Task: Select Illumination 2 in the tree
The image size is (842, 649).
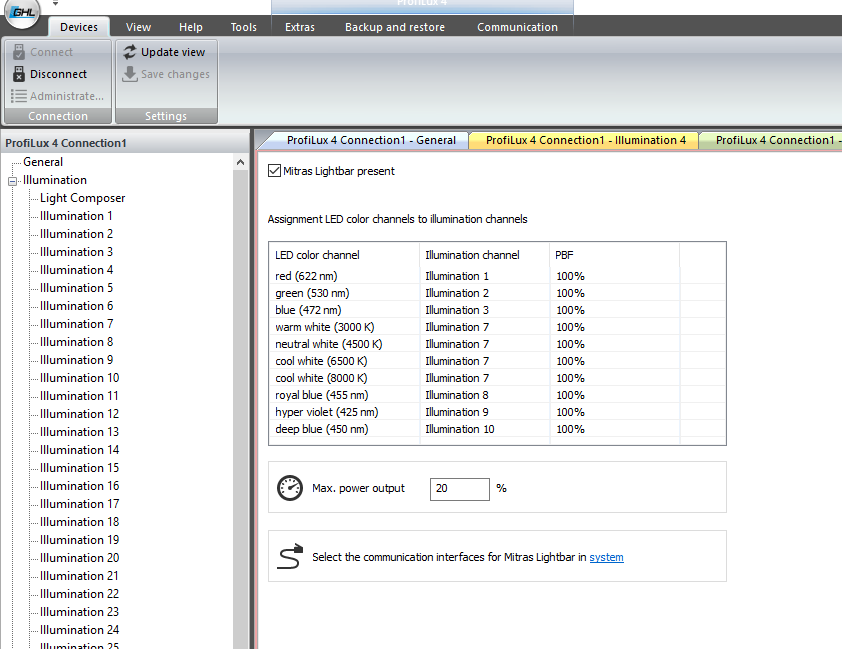Action: (76, 234)
